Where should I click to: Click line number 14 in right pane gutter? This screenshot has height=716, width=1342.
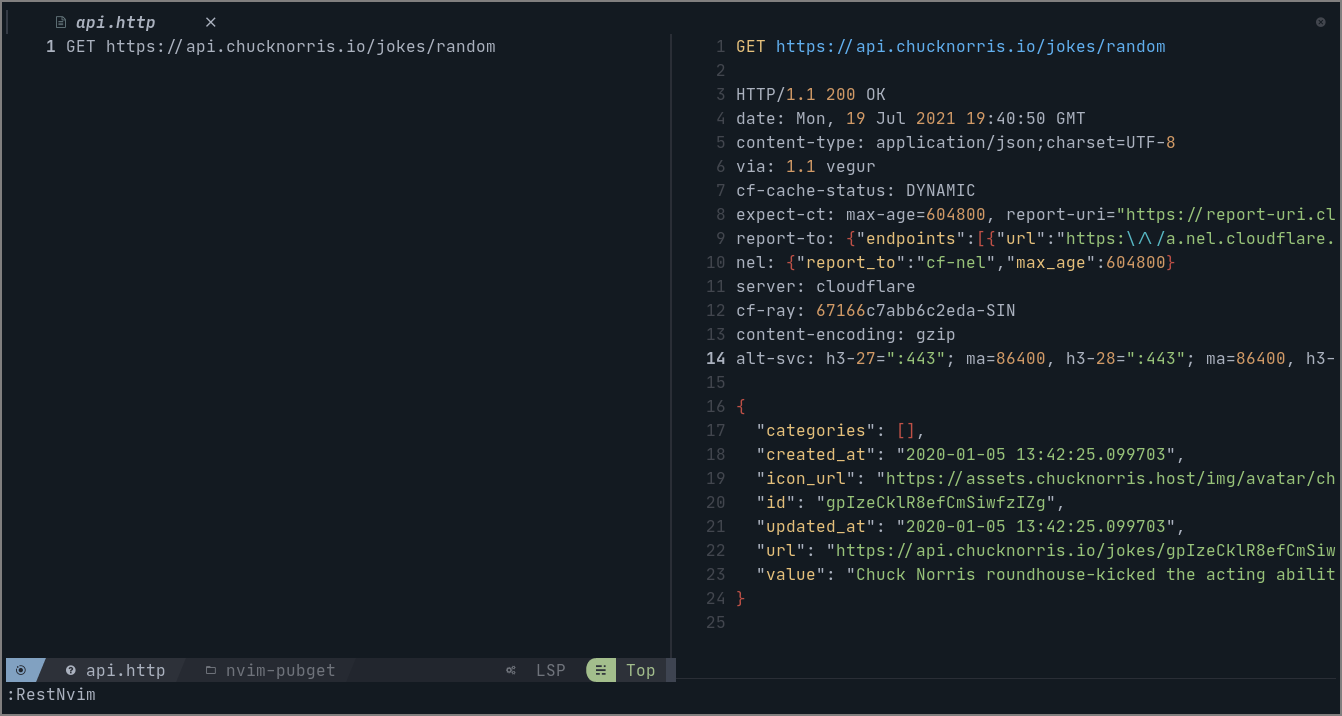click(716, 358)
